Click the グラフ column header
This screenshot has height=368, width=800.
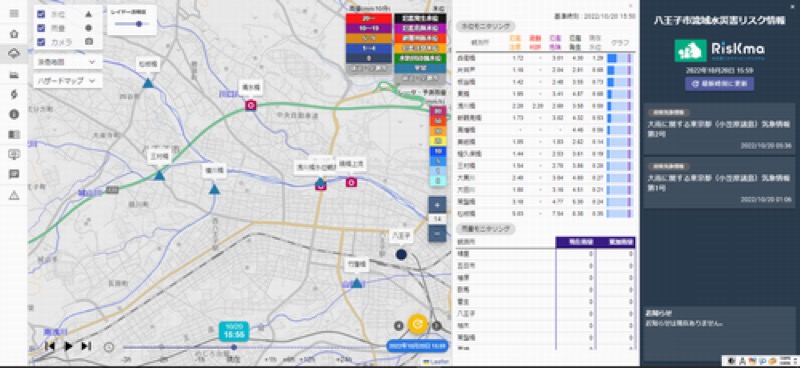[619, 43]
